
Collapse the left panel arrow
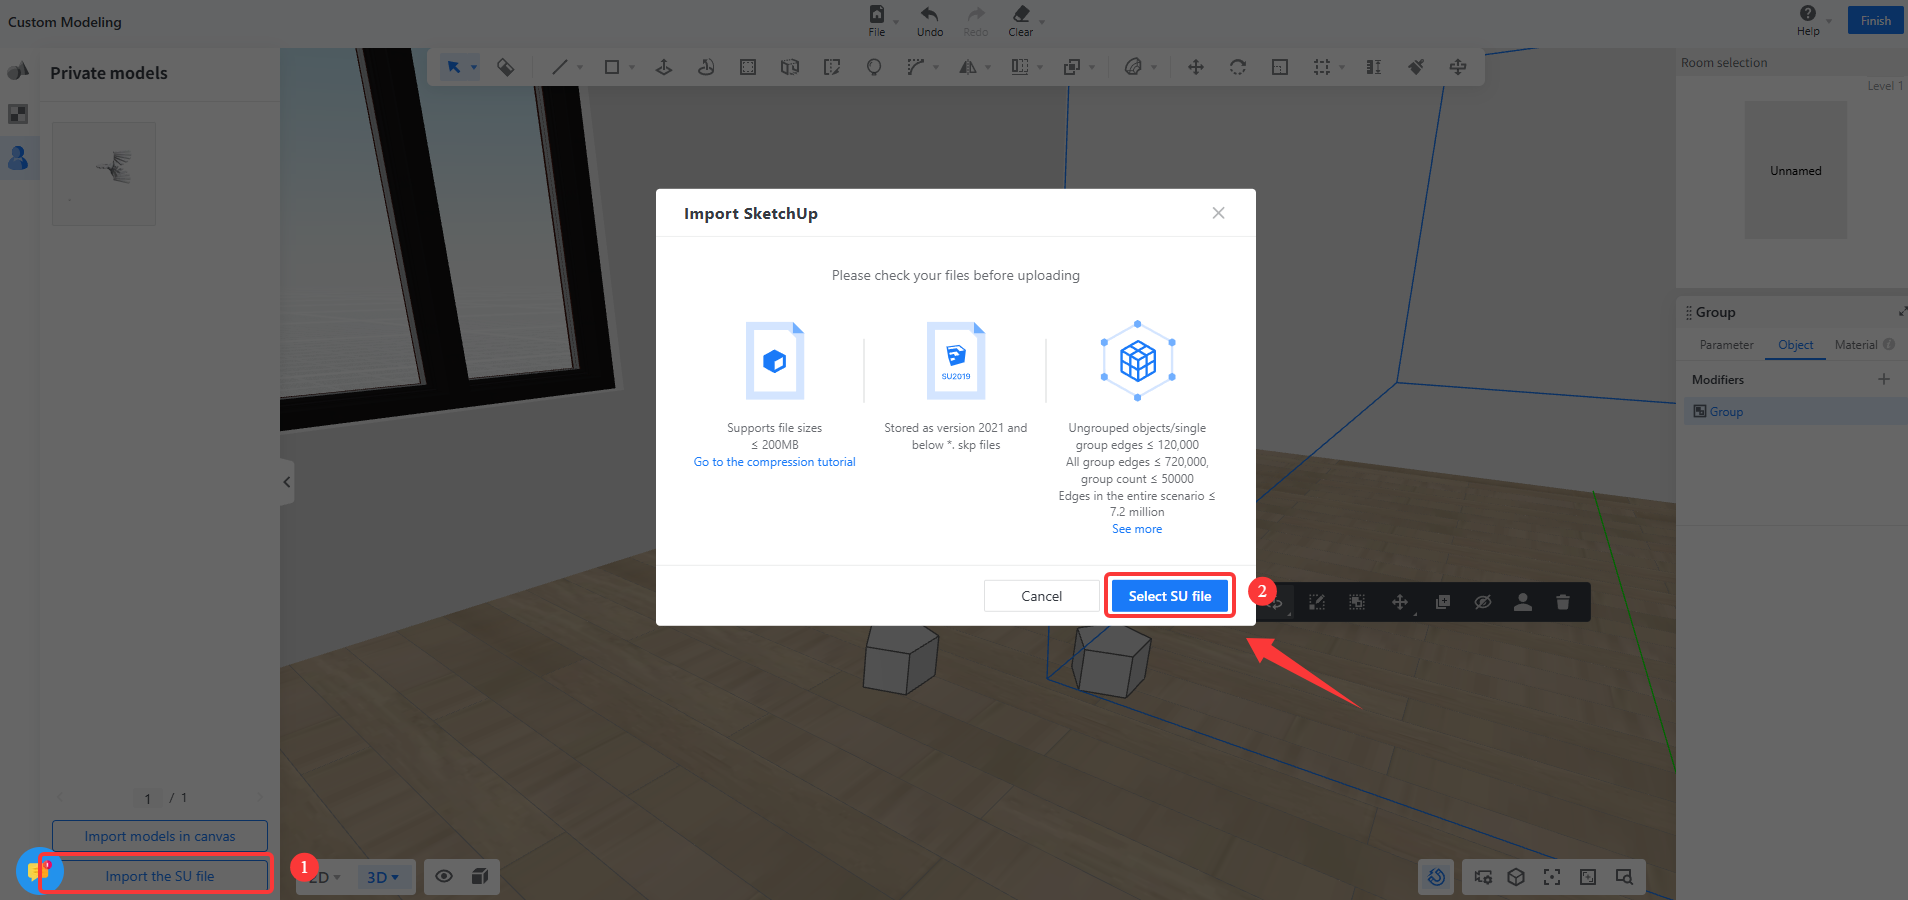click(x=287, y=482)
